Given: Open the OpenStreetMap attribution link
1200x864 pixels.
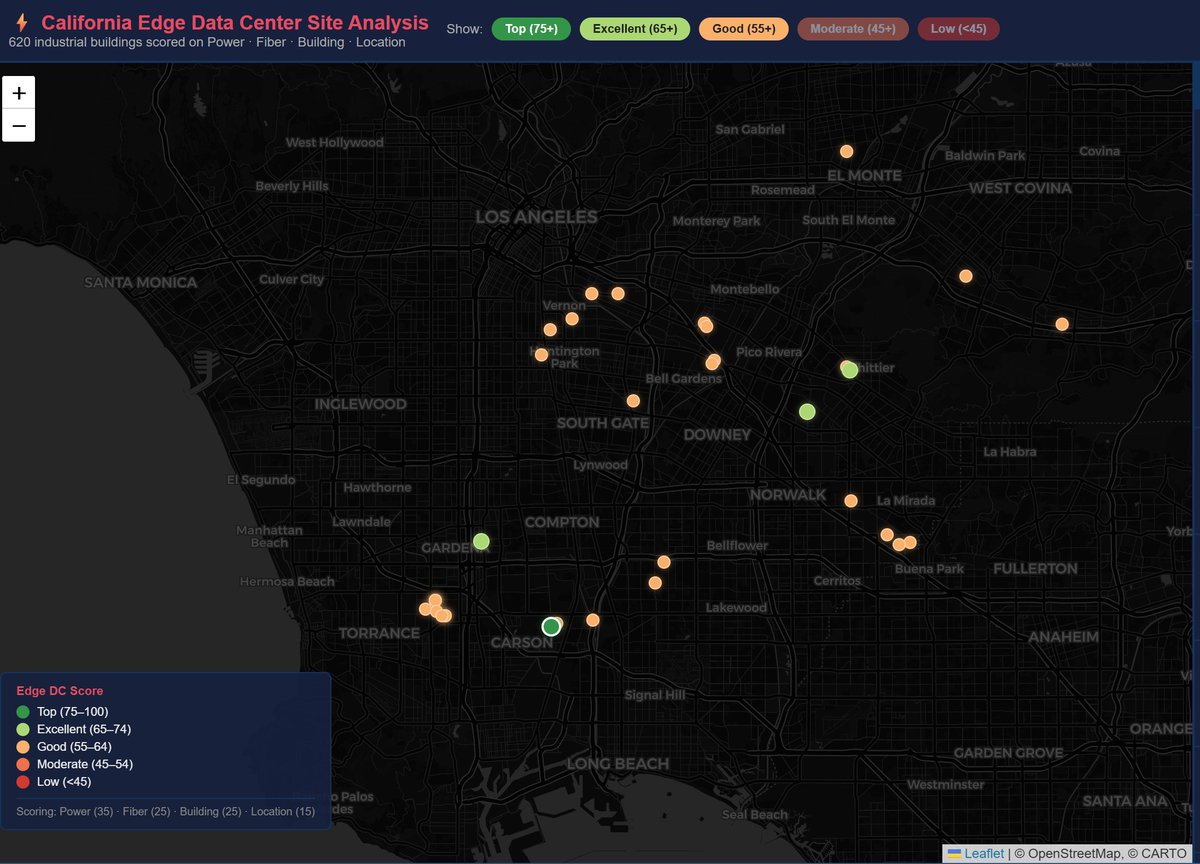Looking at the screenshot, I should 1069,854.
